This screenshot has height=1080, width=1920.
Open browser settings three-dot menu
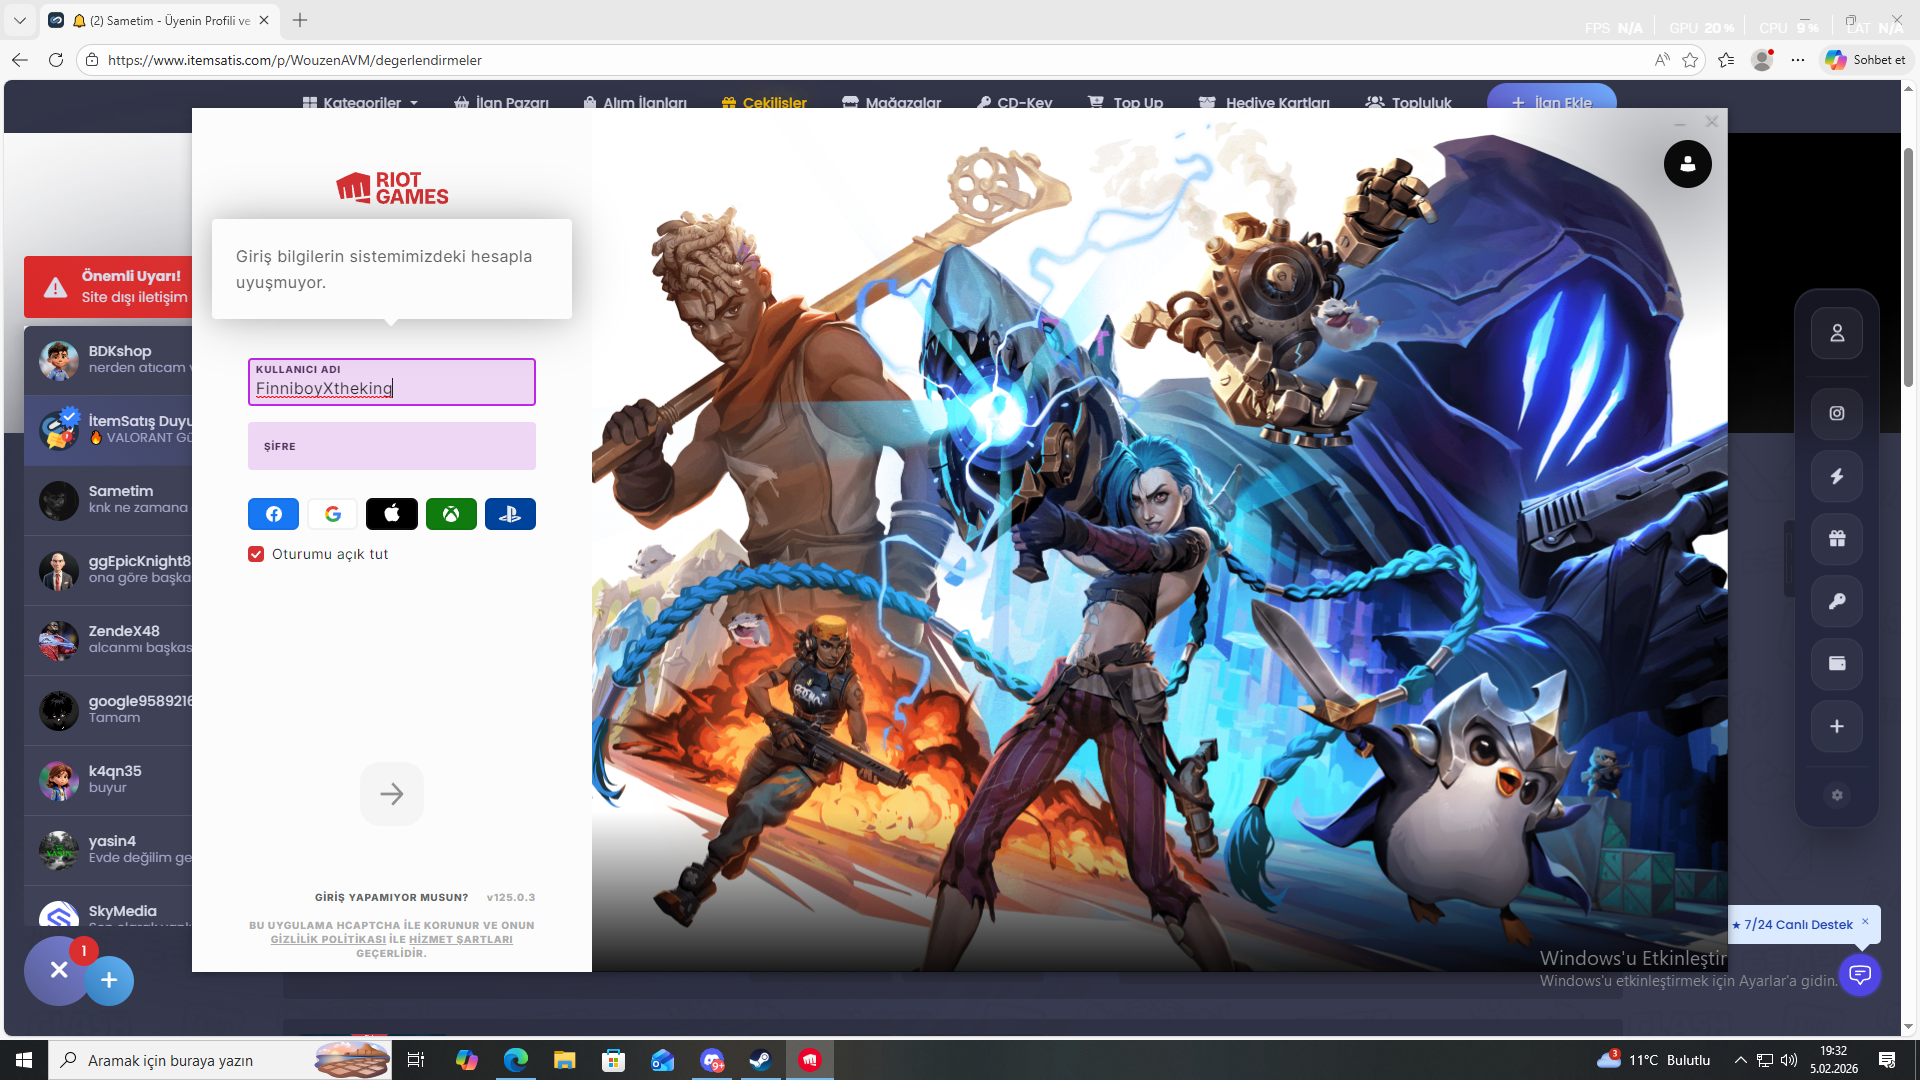coord(1798,60)
